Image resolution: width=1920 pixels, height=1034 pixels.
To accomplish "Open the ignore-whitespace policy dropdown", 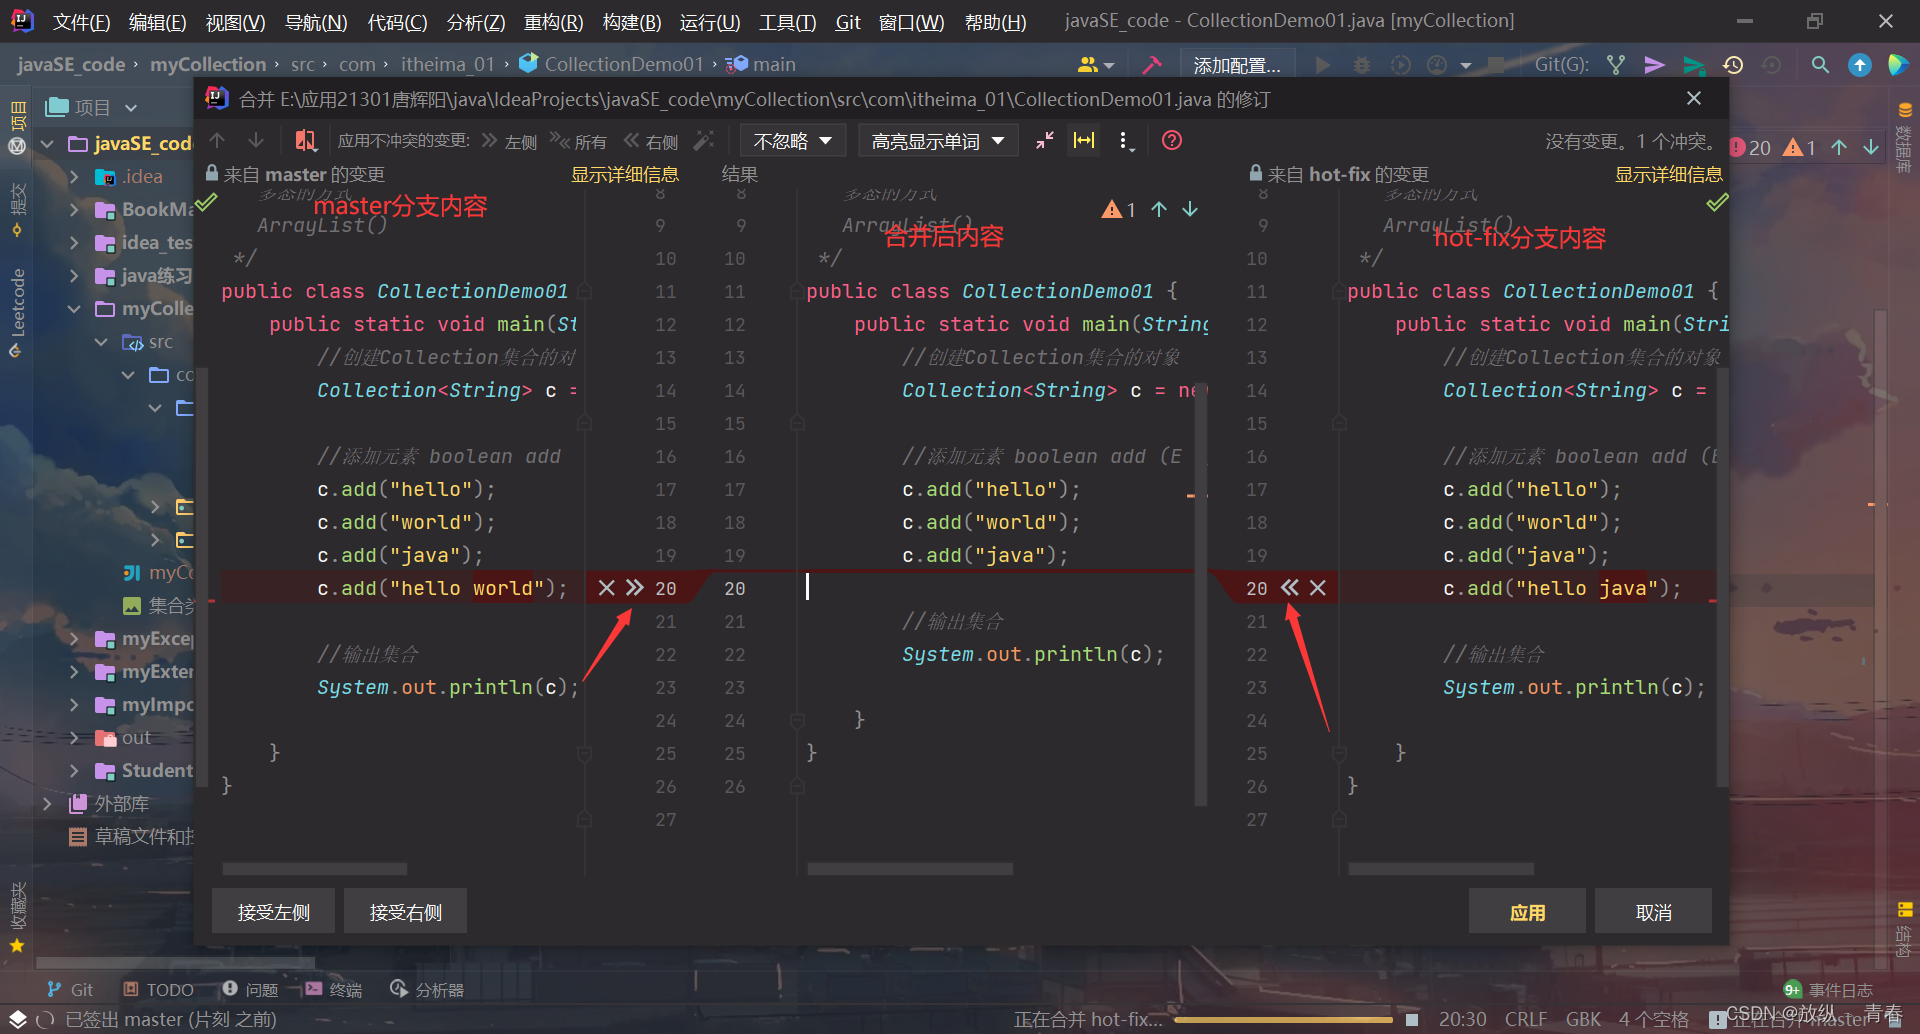I will point(793,141).
